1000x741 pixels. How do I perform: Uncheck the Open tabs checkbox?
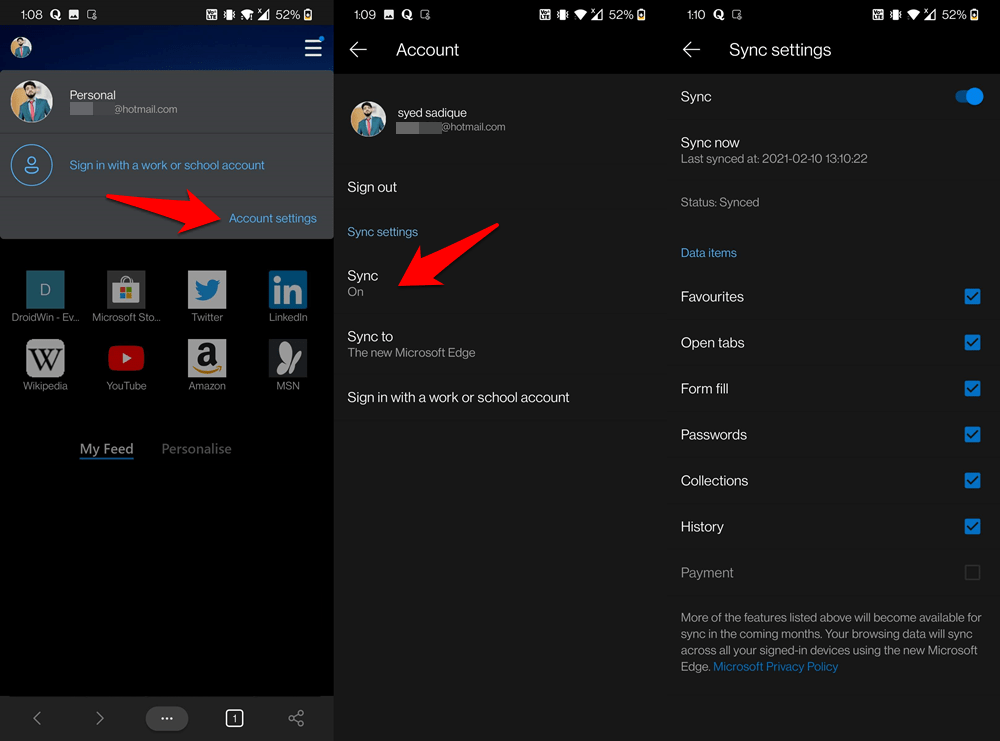(972, 342)
